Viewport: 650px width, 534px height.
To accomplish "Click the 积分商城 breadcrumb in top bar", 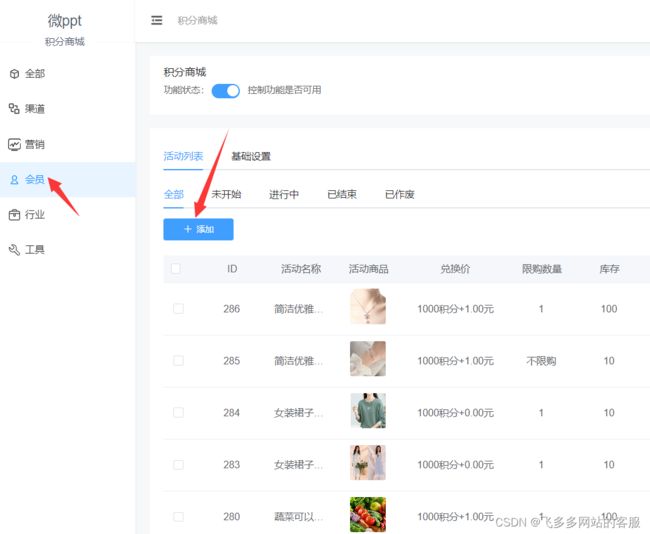I will point(197,20).
